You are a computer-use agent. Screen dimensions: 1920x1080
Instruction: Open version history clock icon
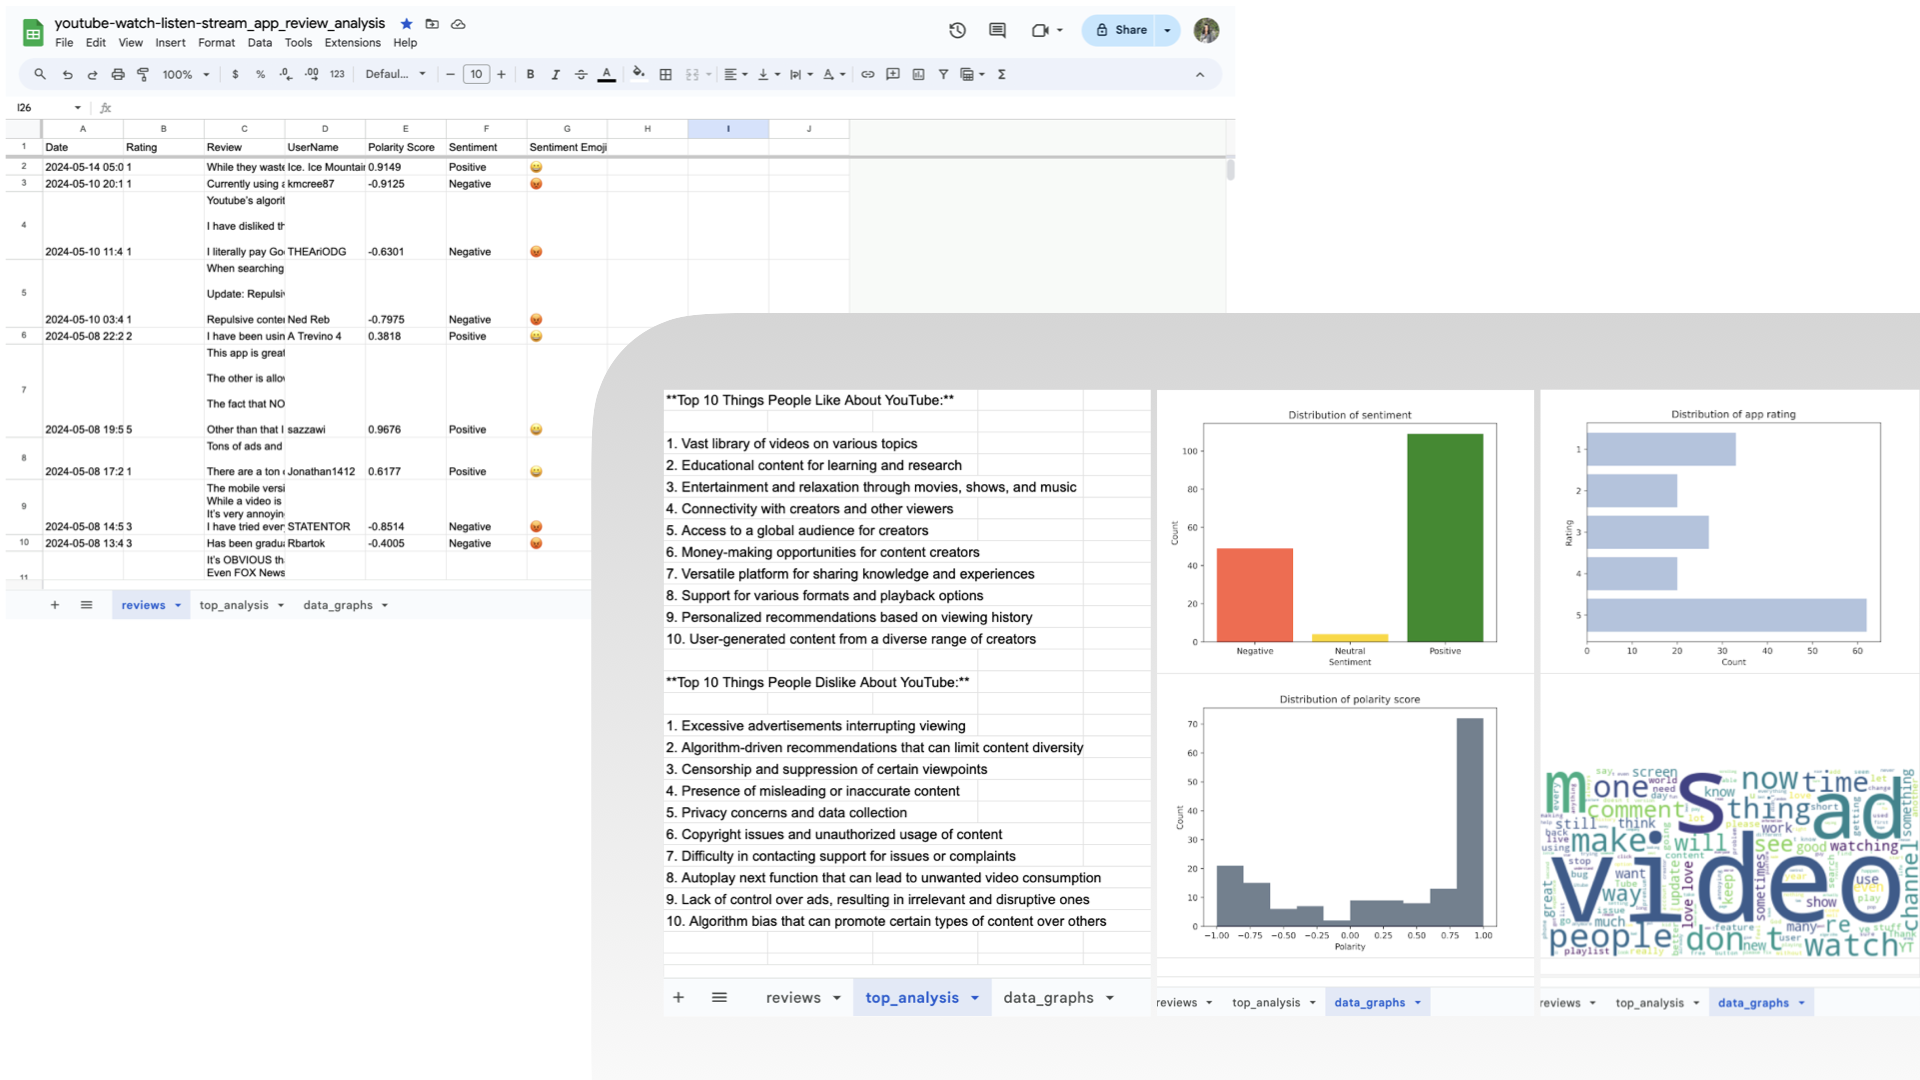coord(957,30)
